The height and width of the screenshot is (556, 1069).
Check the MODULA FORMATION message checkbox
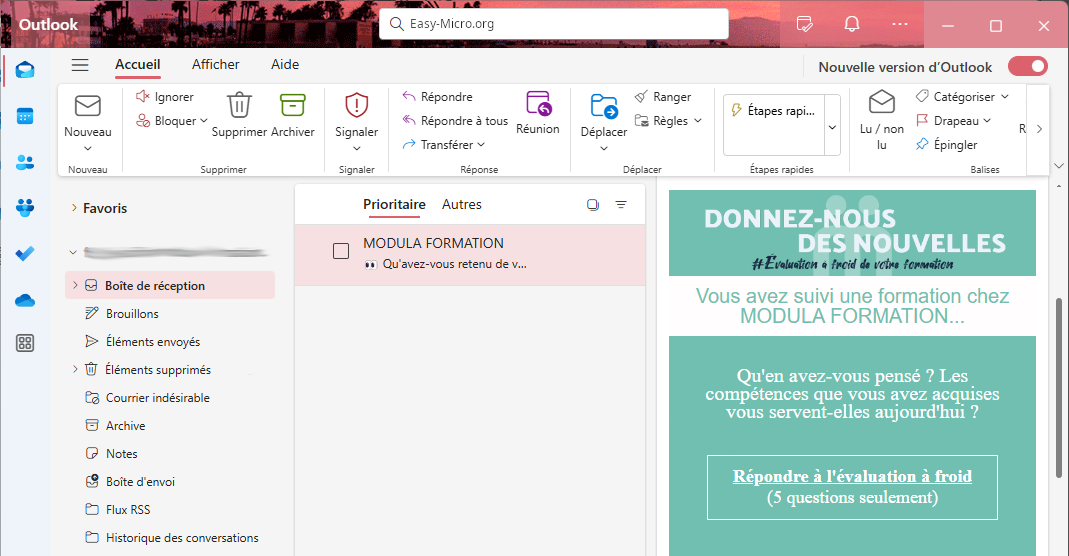click(x=341, y=251)
